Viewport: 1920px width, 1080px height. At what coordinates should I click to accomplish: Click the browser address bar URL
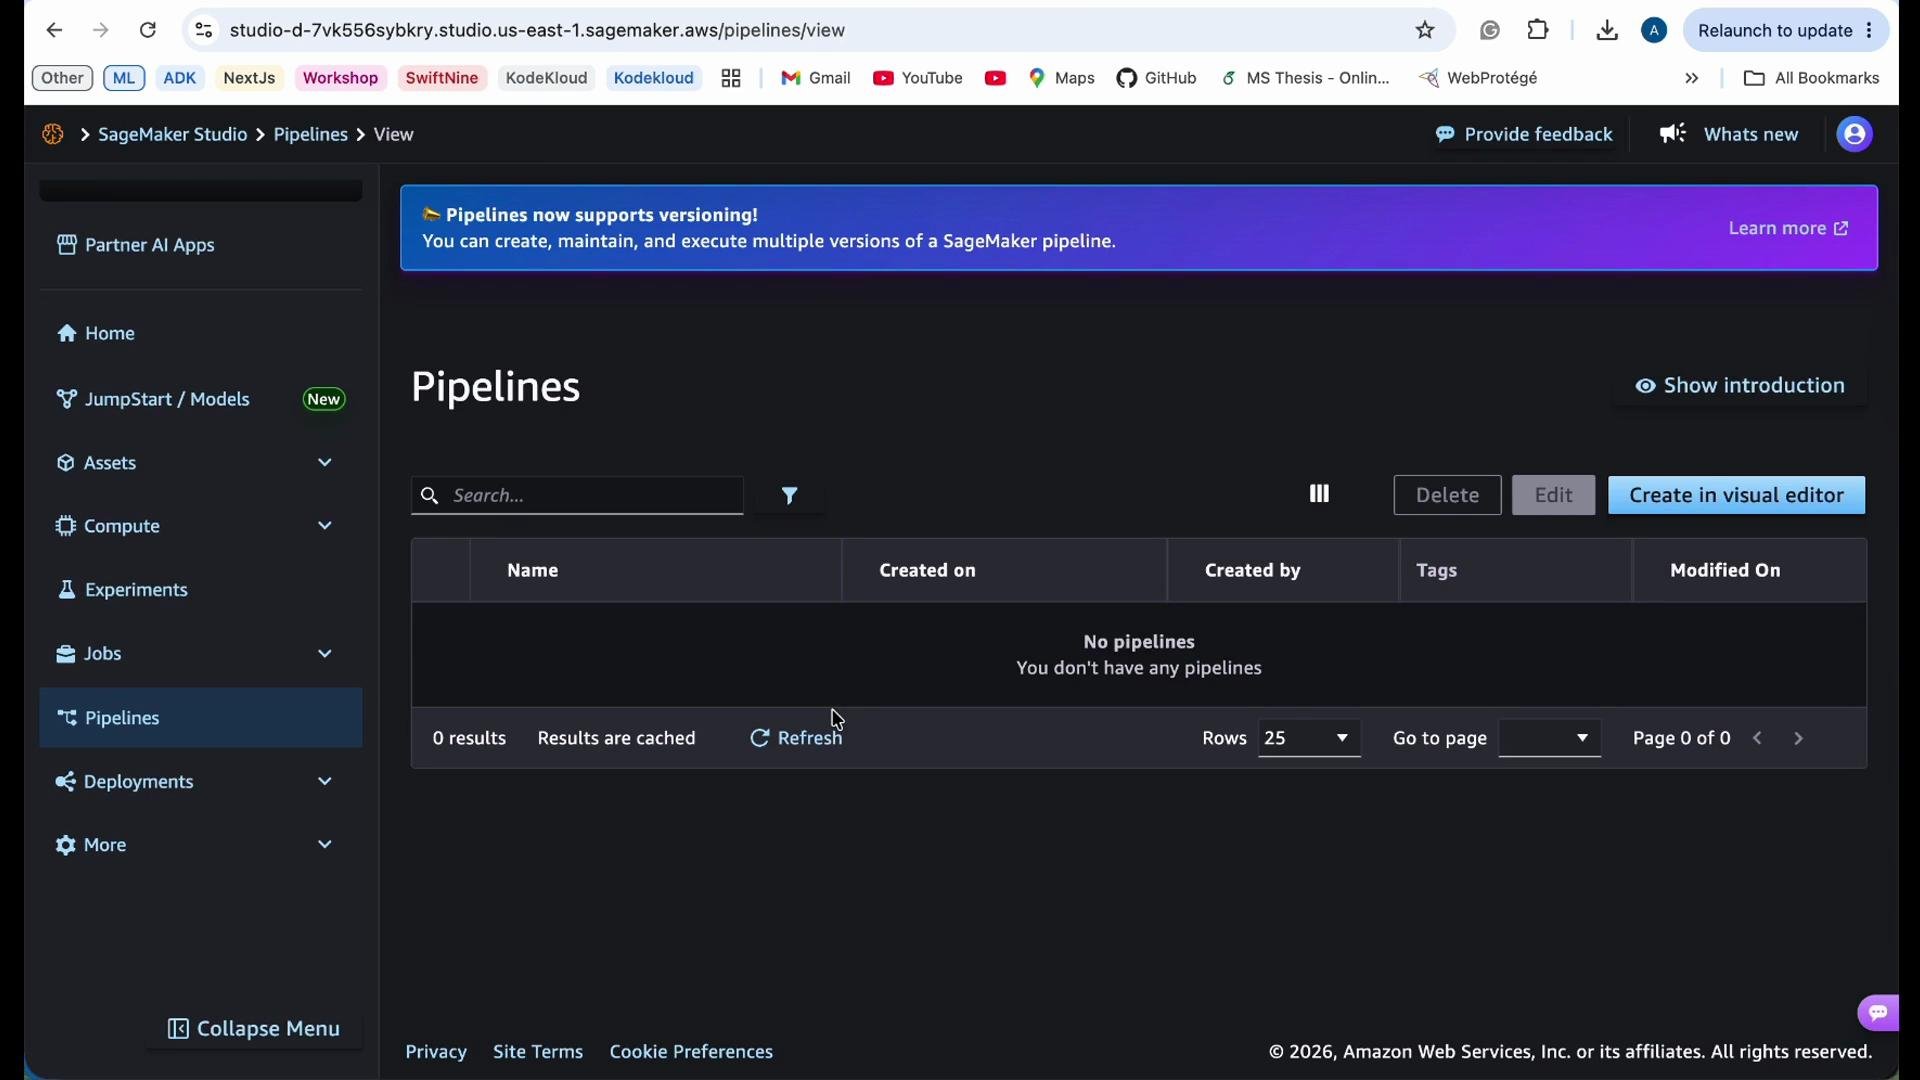point(538,31)
